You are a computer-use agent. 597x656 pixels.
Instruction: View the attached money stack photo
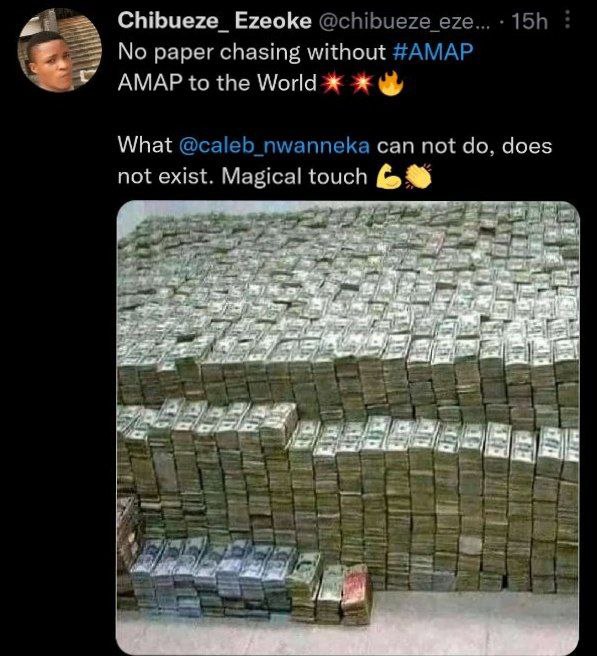348,428
